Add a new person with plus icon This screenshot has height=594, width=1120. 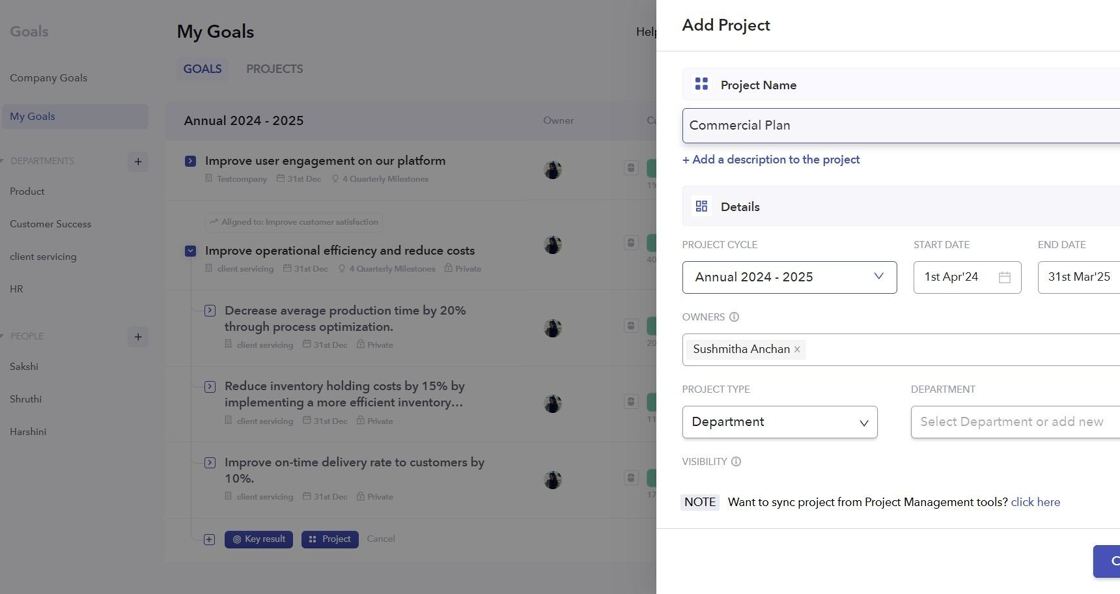(138, 337)
